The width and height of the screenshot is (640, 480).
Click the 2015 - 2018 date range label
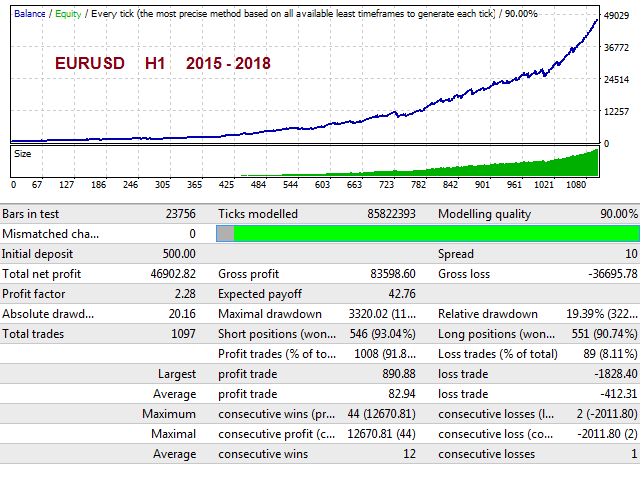[228, 63]
